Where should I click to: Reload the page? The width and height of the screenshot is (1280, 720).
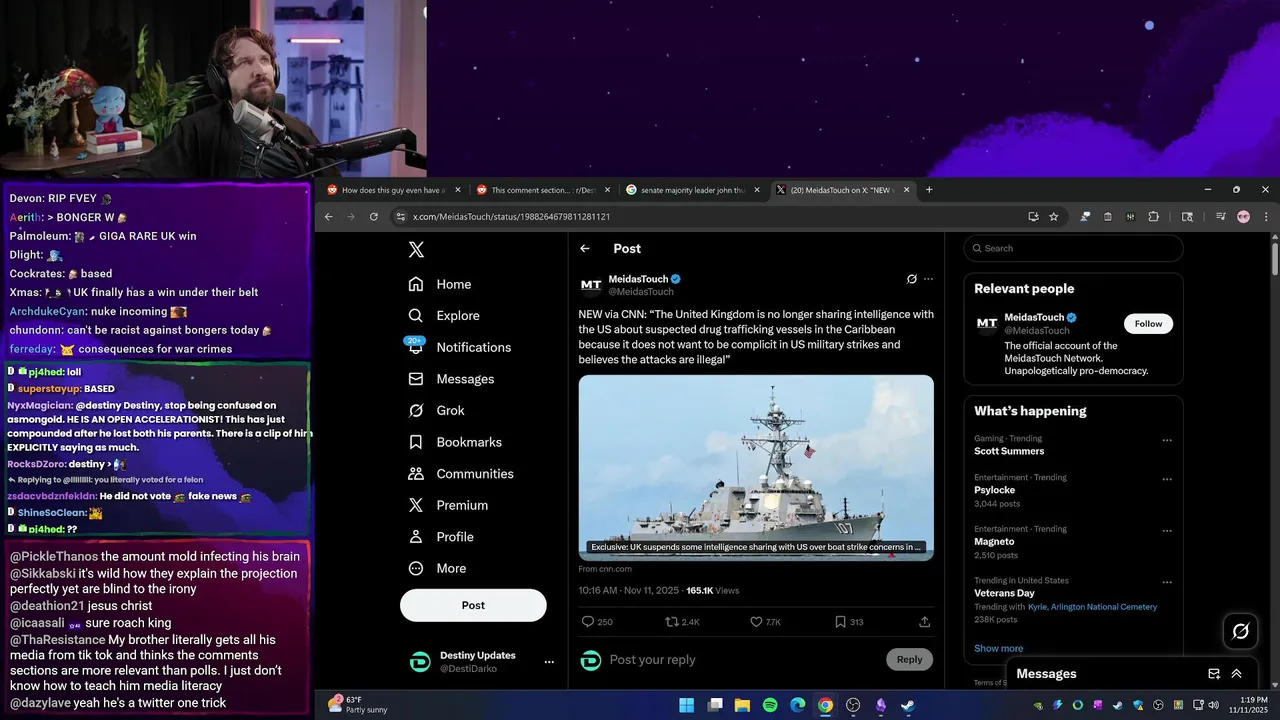tap(374, 216)
